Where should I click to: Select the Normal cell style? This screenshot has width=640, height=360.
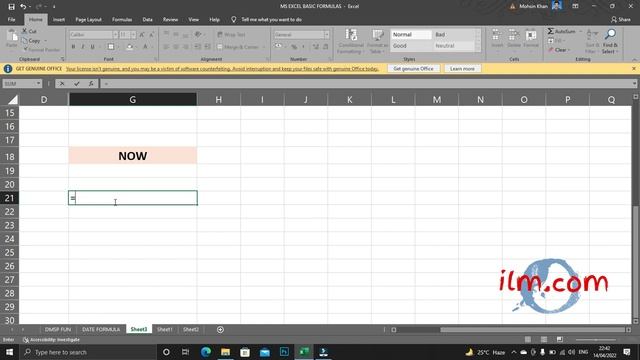pyautogui.click(x=411, y=35)
